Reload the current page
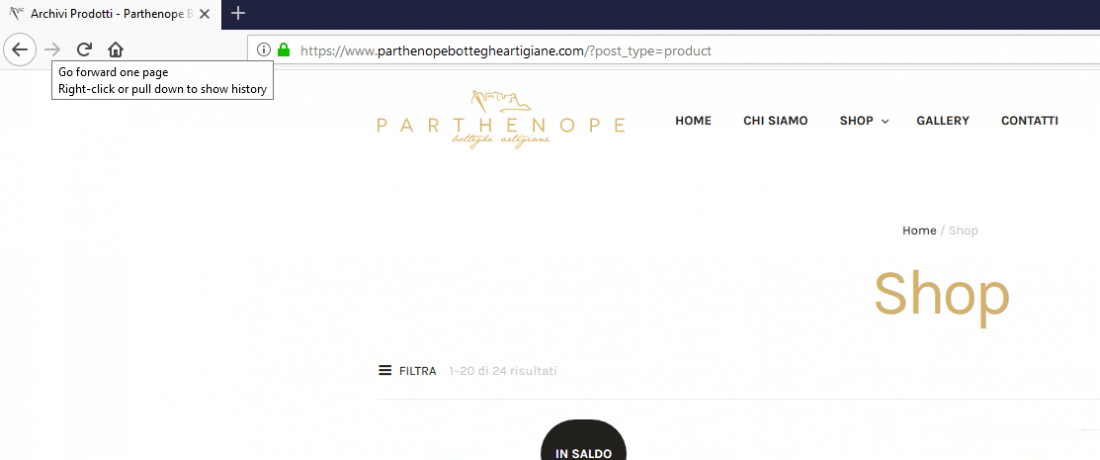1100x460 pixels. tap(84, 49)
